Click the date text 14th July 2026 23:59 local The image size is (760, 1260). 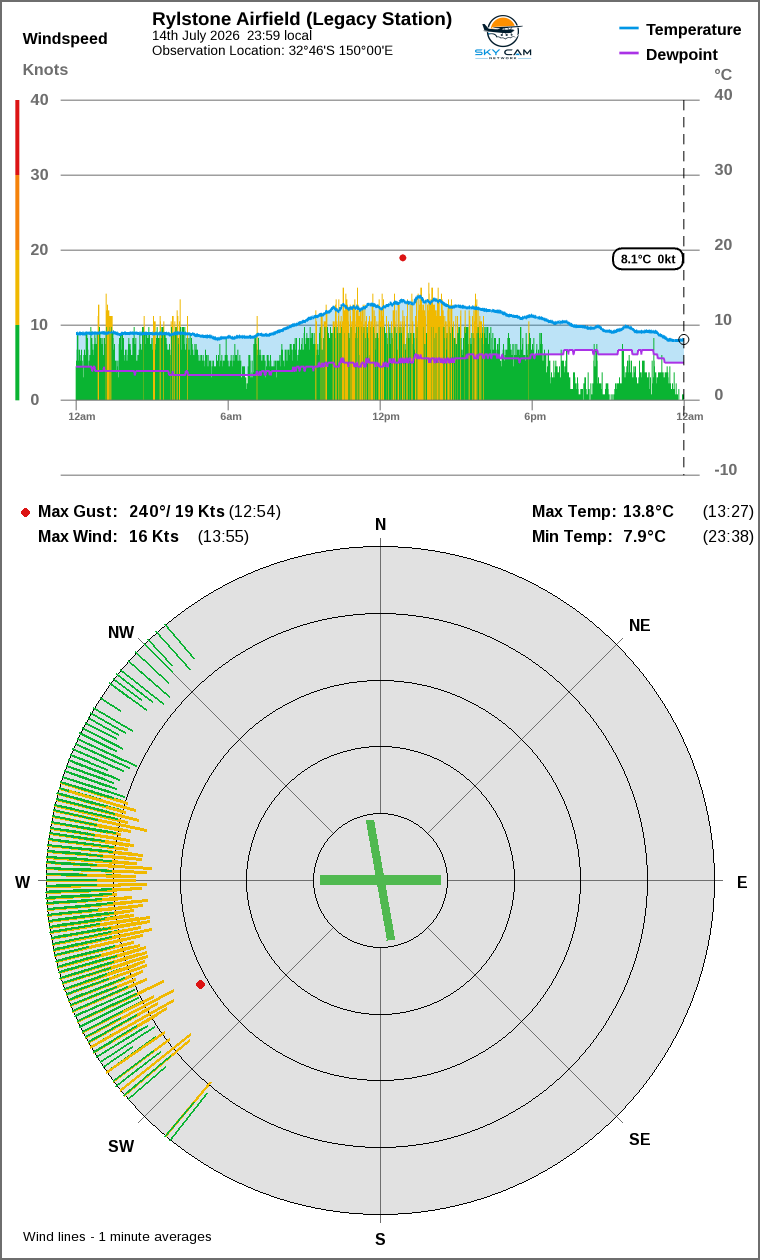pyautogui.click(x=232, y=36)
